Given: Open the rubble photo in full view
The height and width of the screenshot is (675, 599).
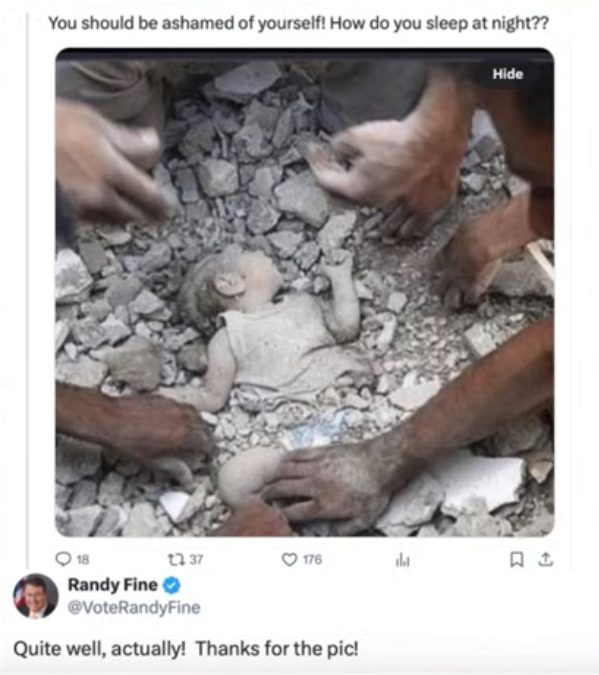Looking at the screenshot, I should pos(304,292).
